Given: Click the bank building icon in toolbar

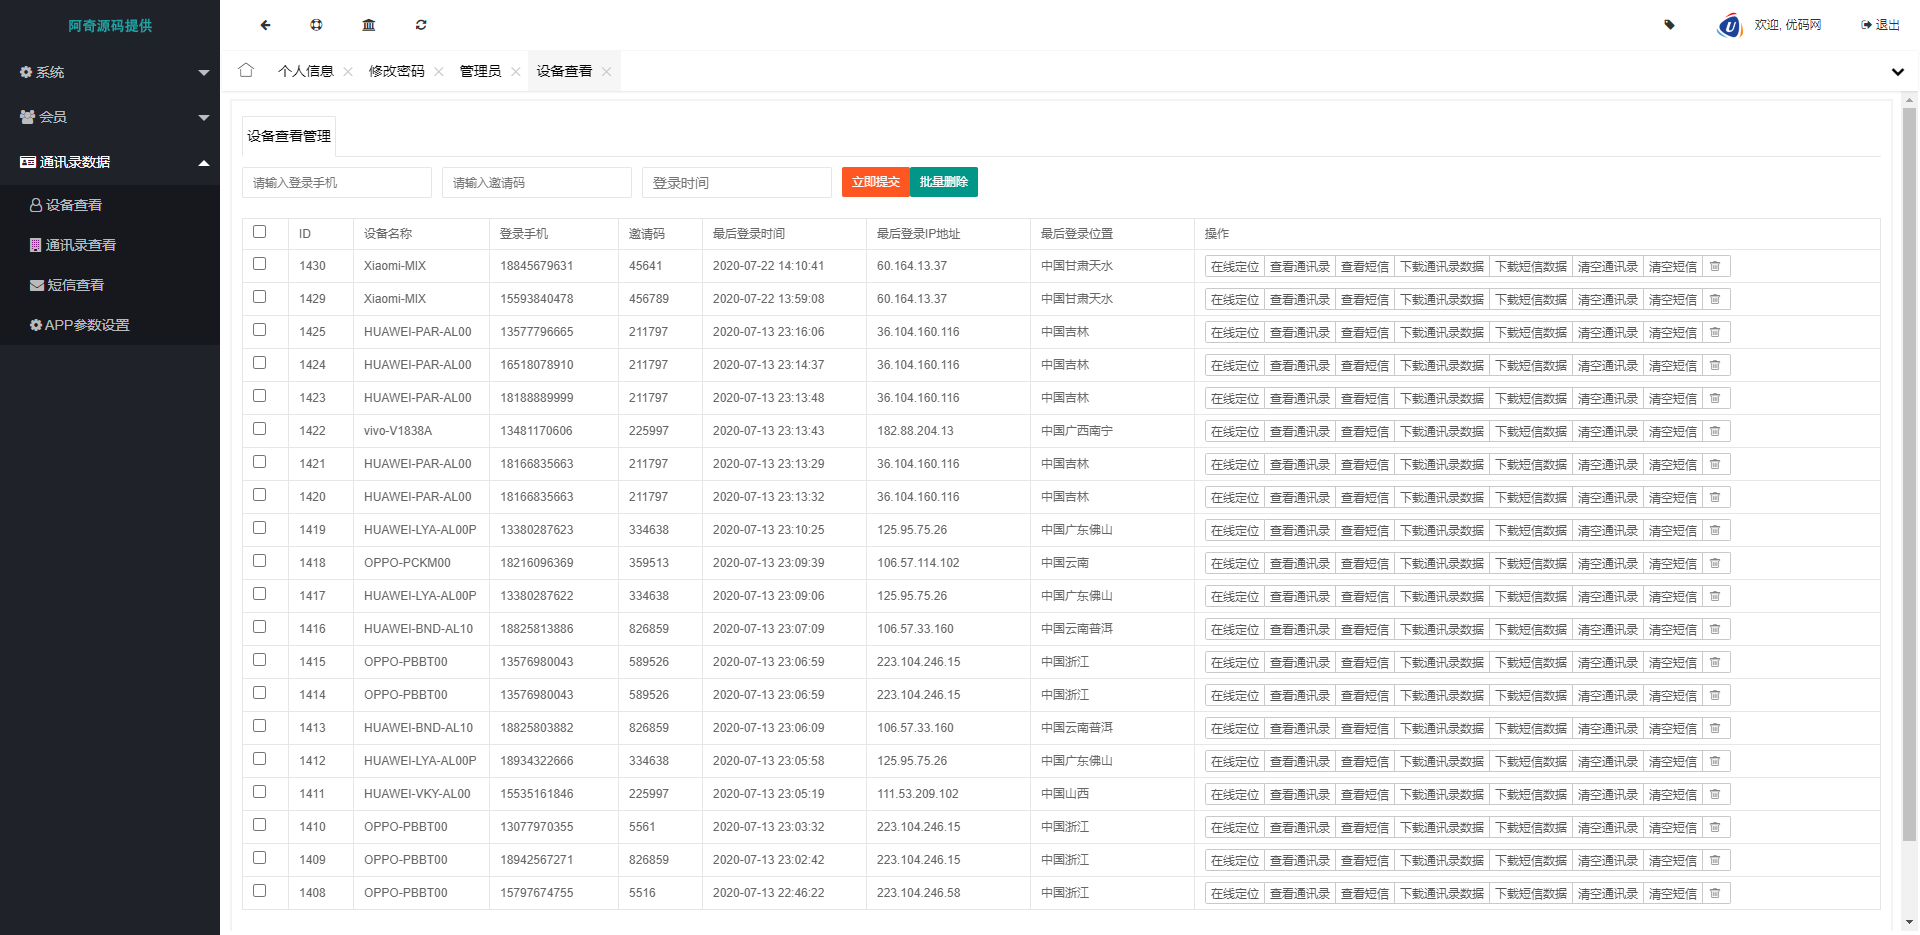Looking at the screenshot, I should (x=368, y=25).
